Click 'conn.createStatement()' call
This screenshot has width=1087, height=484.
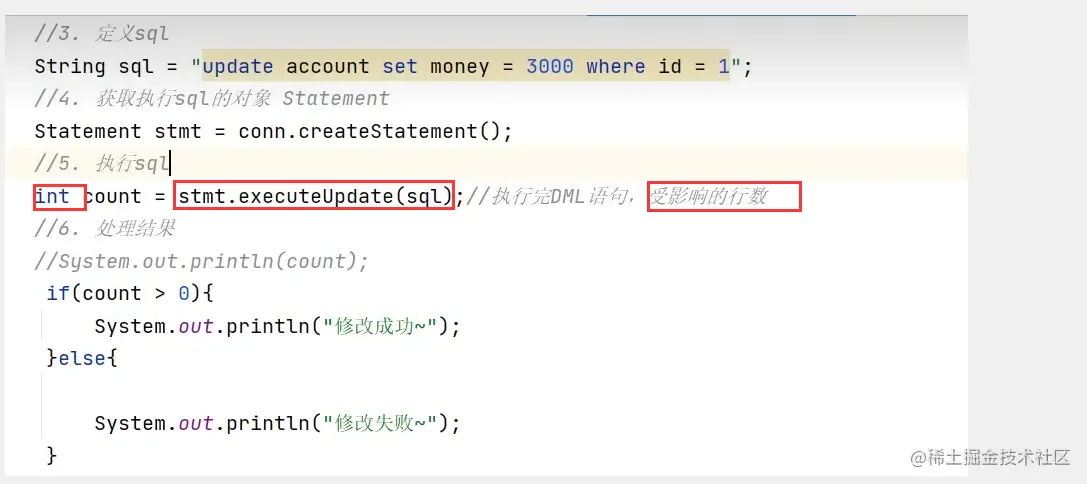tap(369, 132)
